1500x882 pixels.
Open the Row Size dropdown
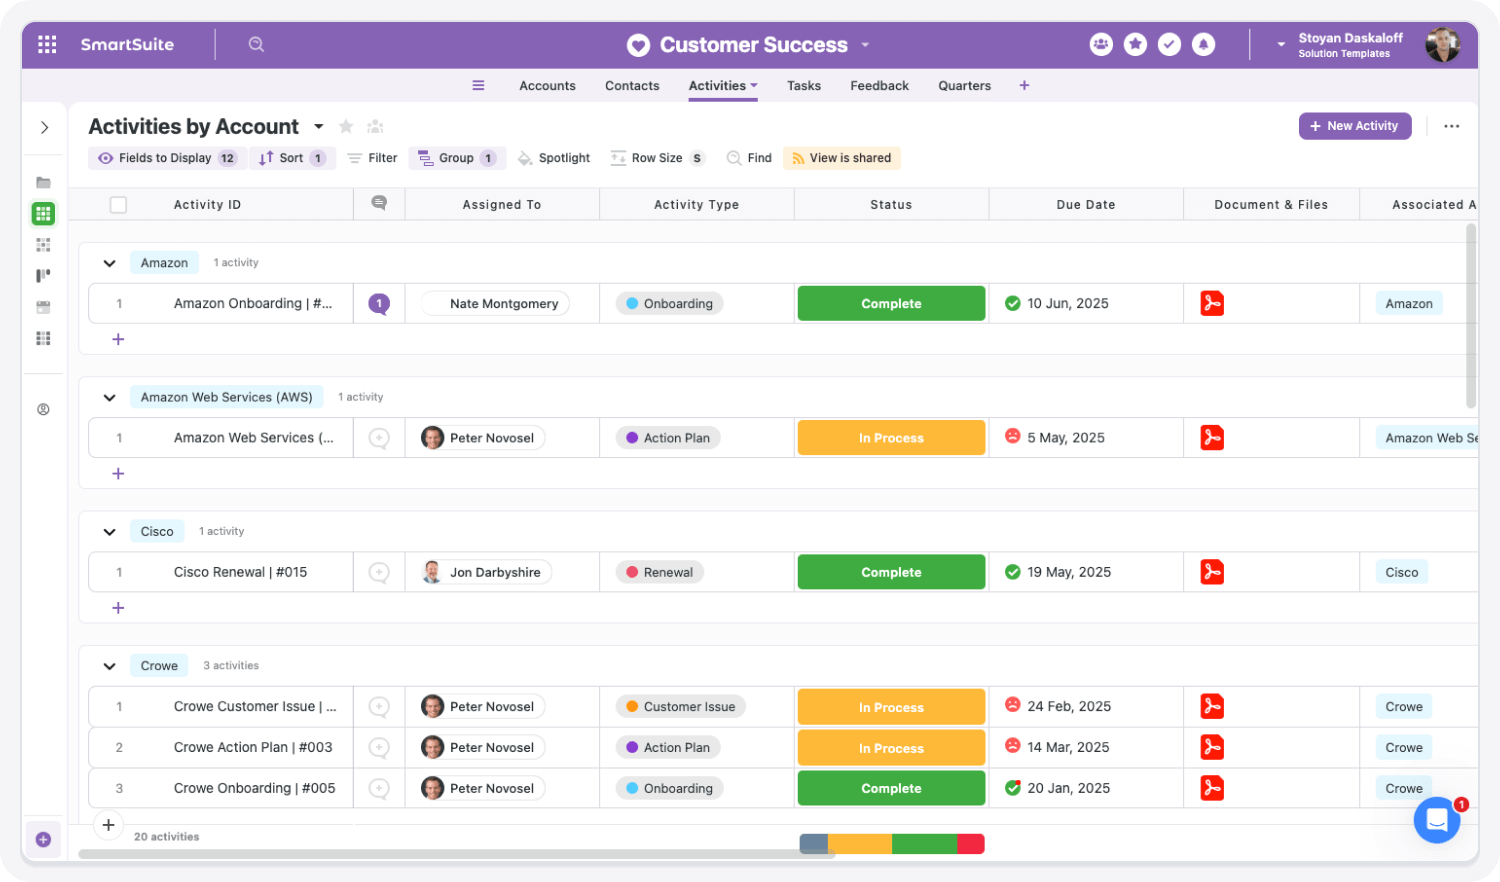[x=658, y=158]
